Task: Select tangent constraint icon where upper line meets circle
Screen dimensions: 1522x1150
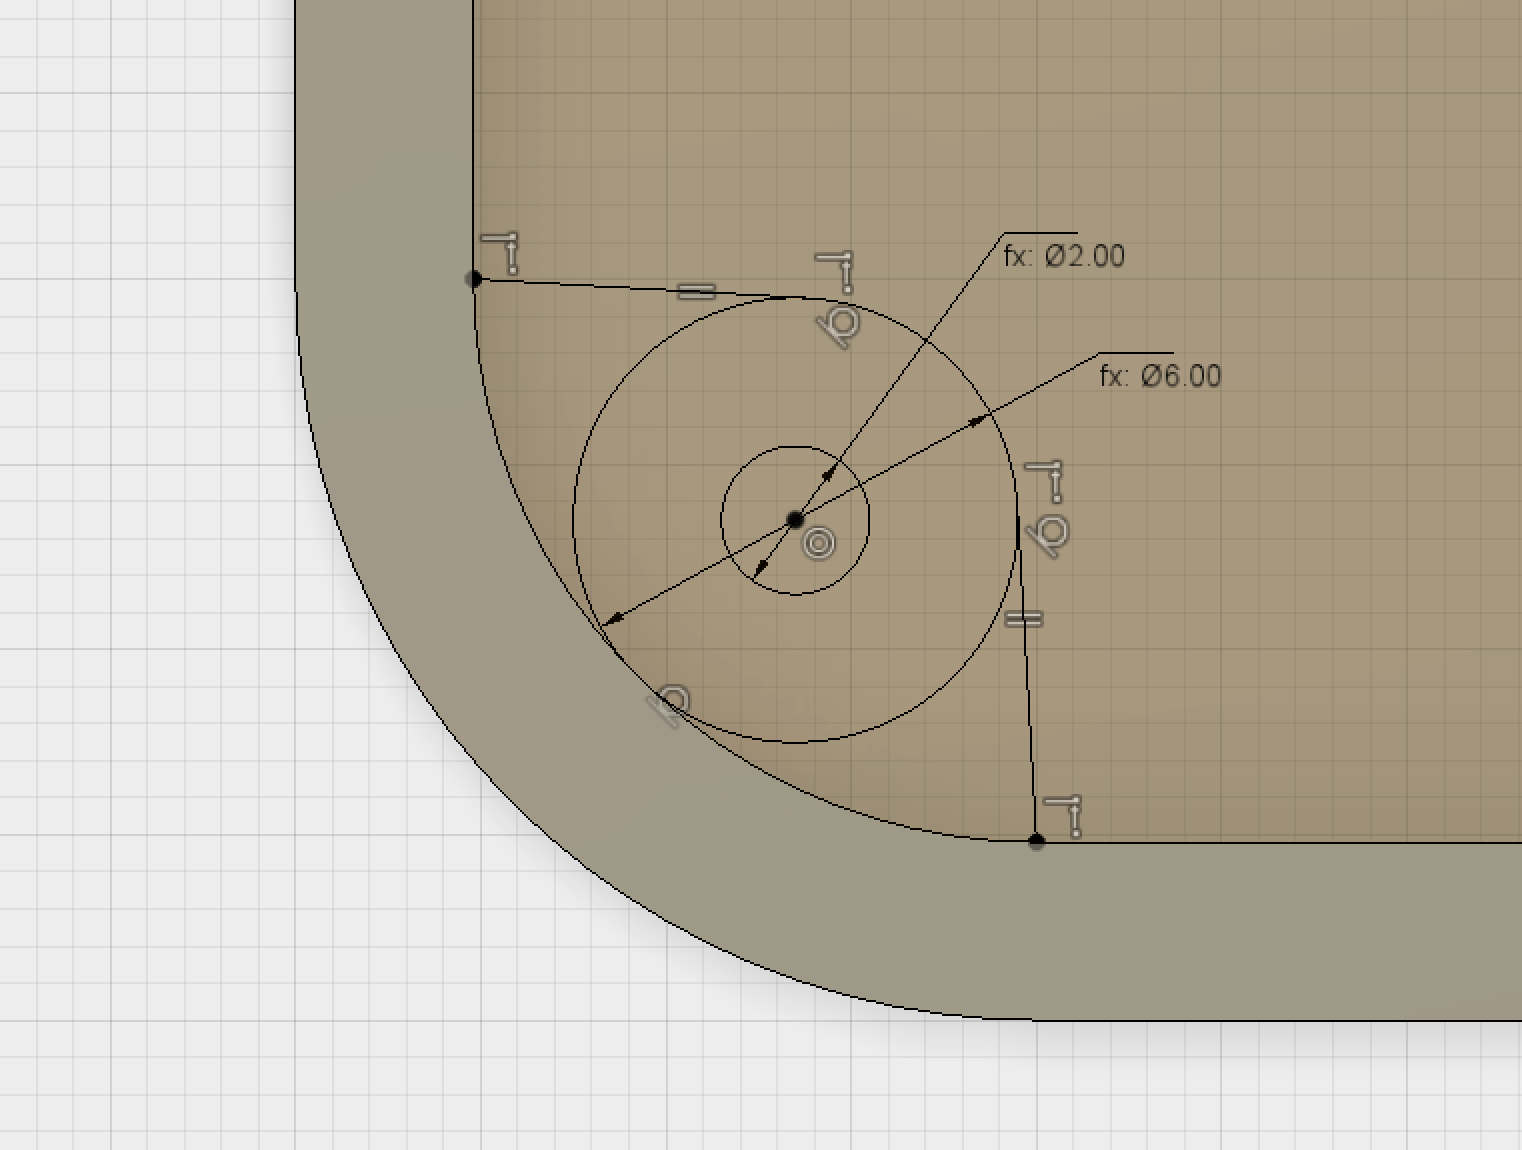Action: (838, 327)
